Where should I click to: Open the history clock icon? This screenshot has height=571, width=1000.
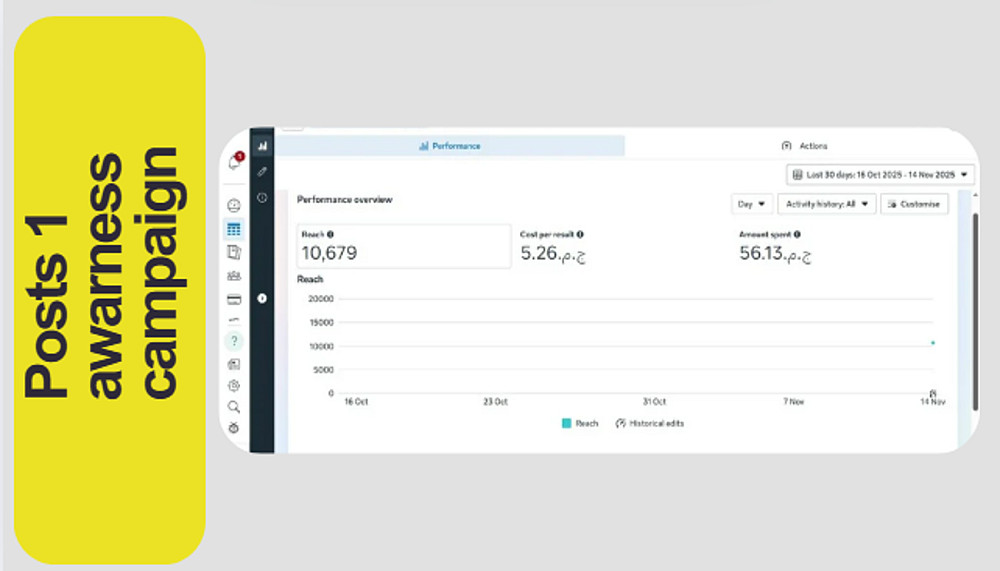[x=262, y=198]
